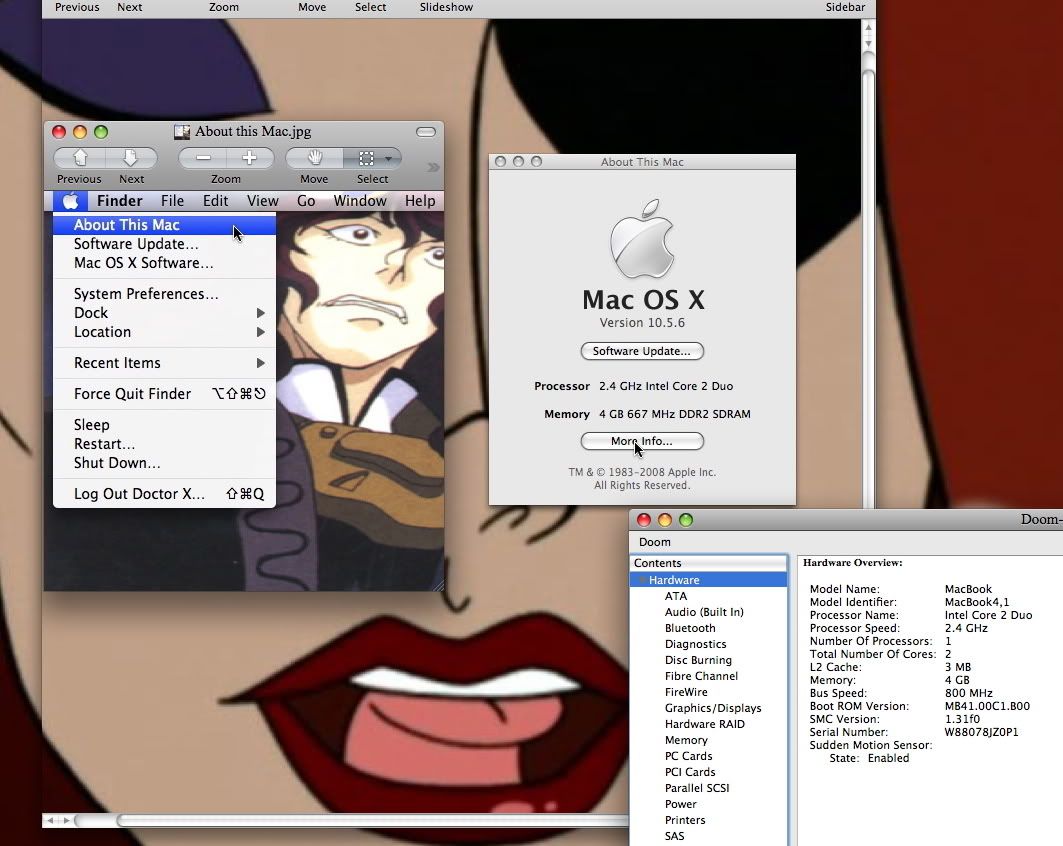Image resolution: width=1063 pixels, height=846 pixels.
Task: Select Fibre Channel in Contents list
Action: point(701,676)
